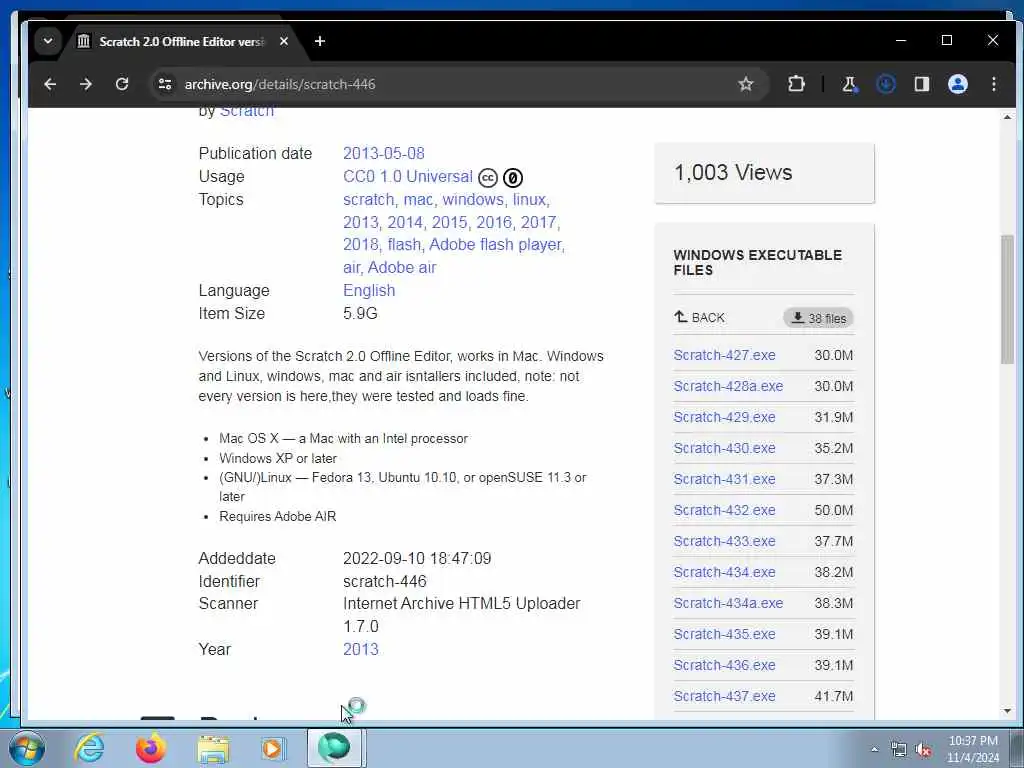Open Windows Media Player from the taskbar
The height and width of the screenshot is (768, 1024).
(x=272, y=748)
